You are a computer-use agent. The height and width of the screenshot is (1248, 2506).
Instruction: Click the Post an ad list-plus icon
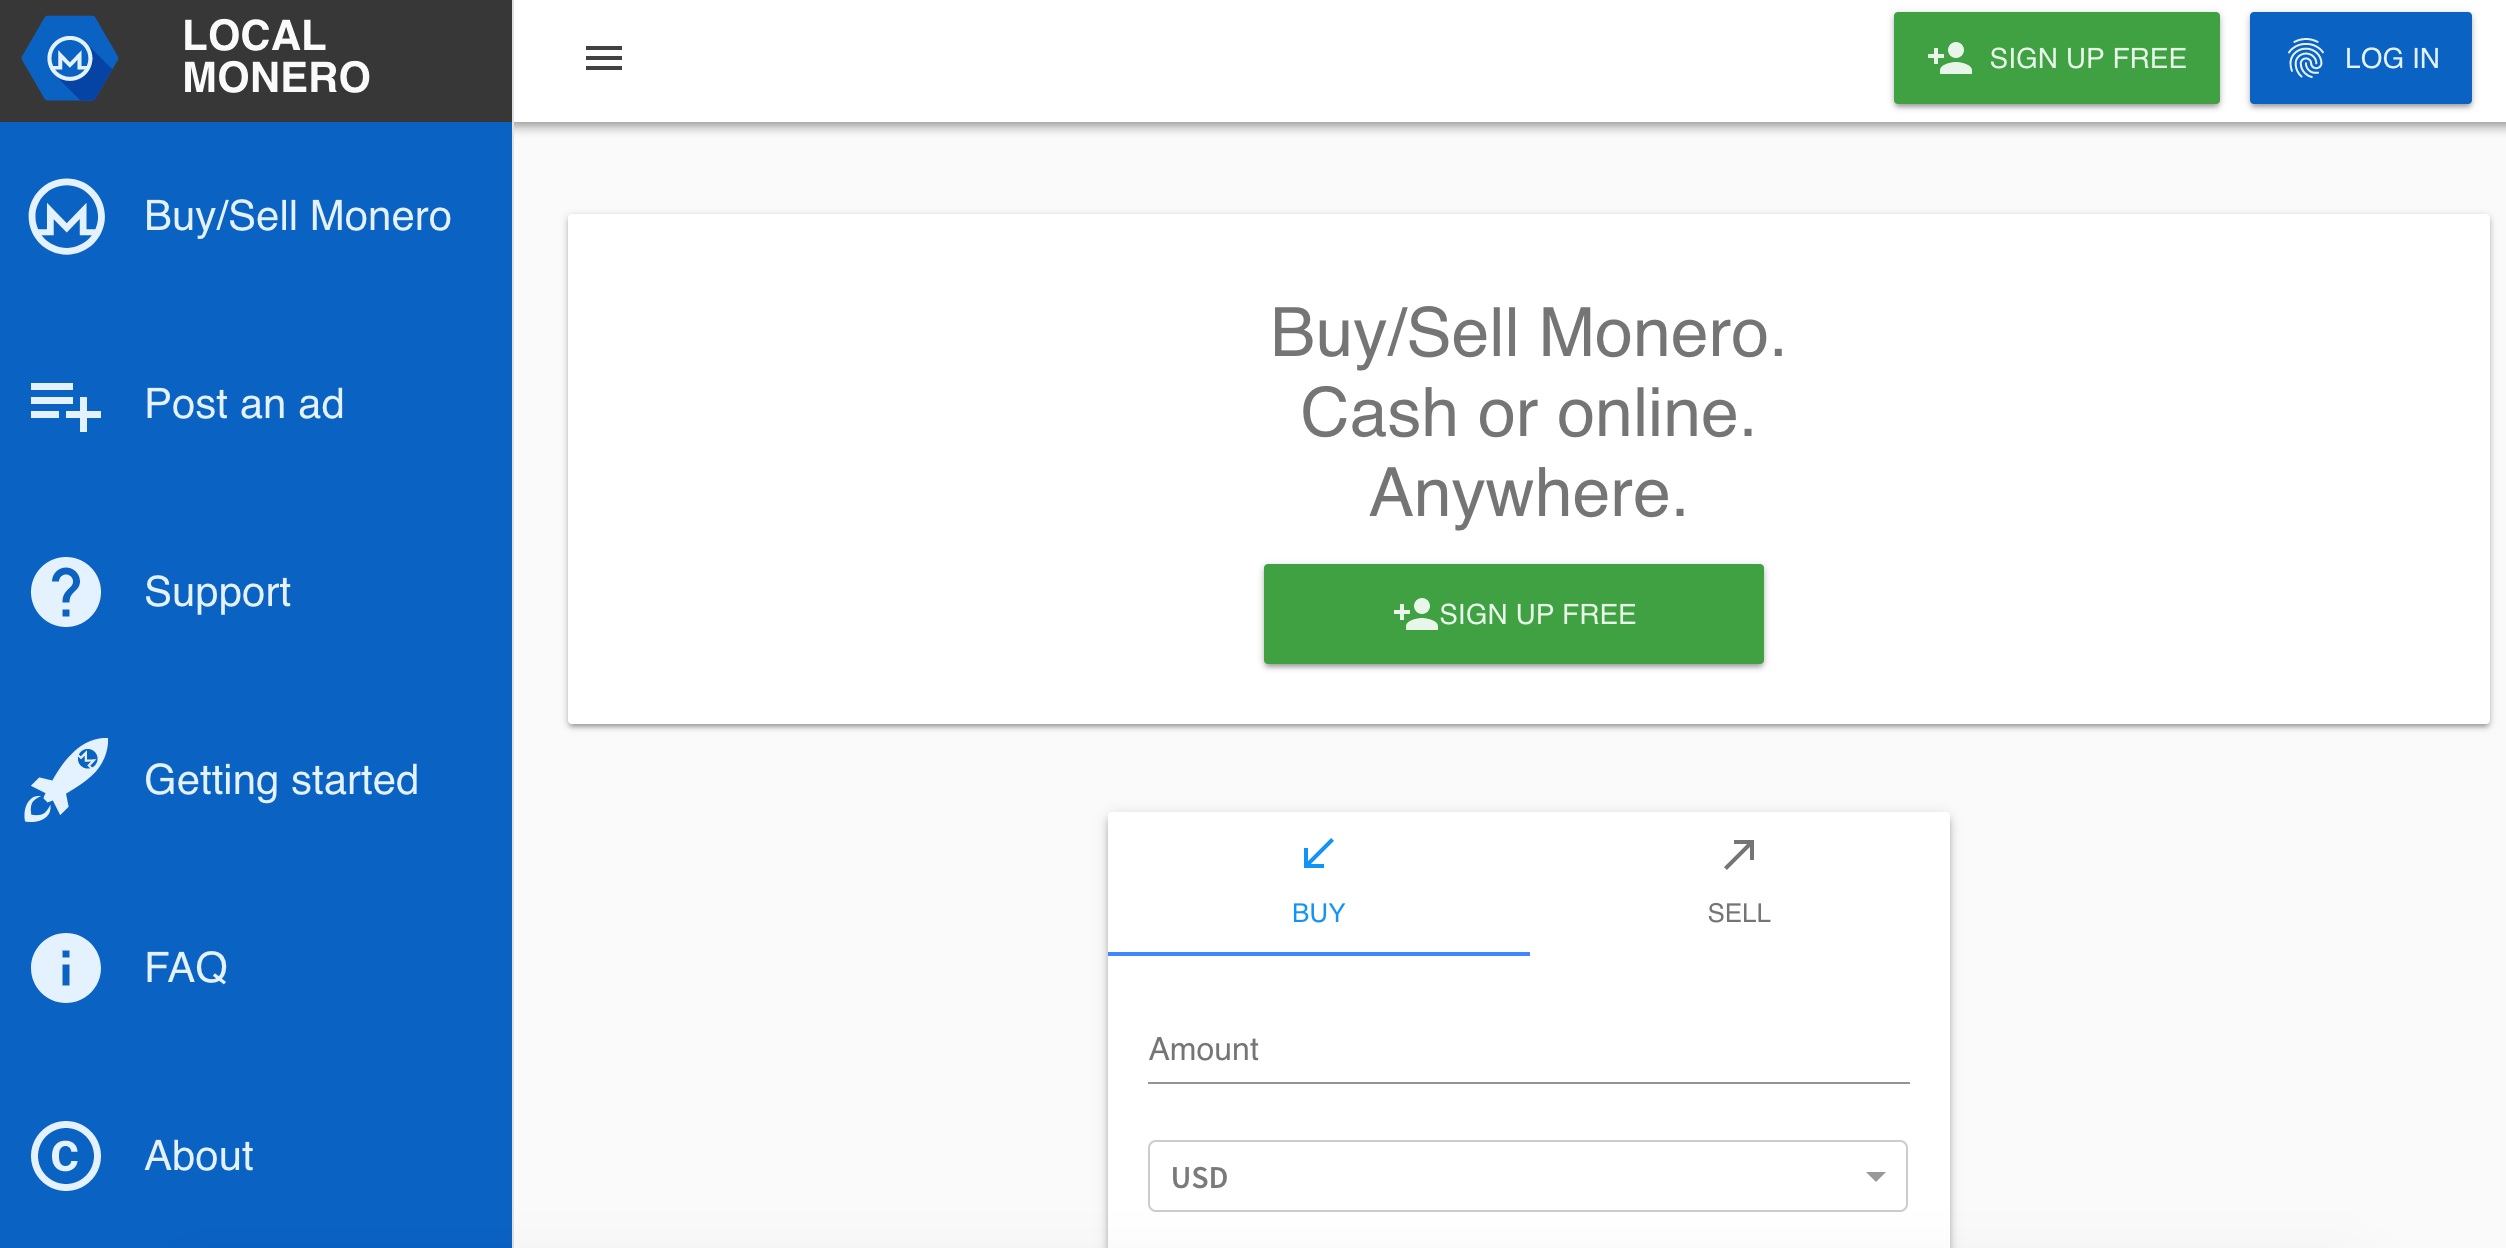tap(66, 405)
